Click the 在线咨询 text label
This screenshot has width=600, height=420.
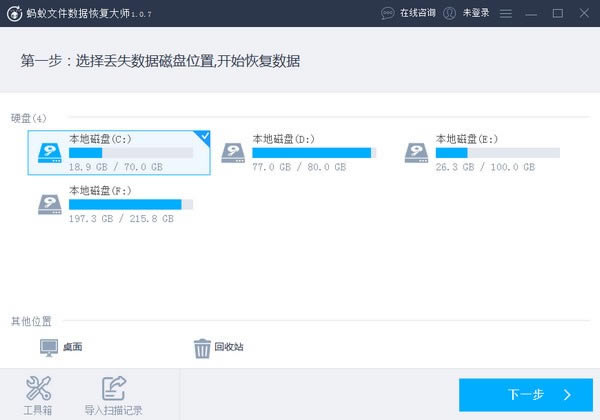tap(417, 13)
